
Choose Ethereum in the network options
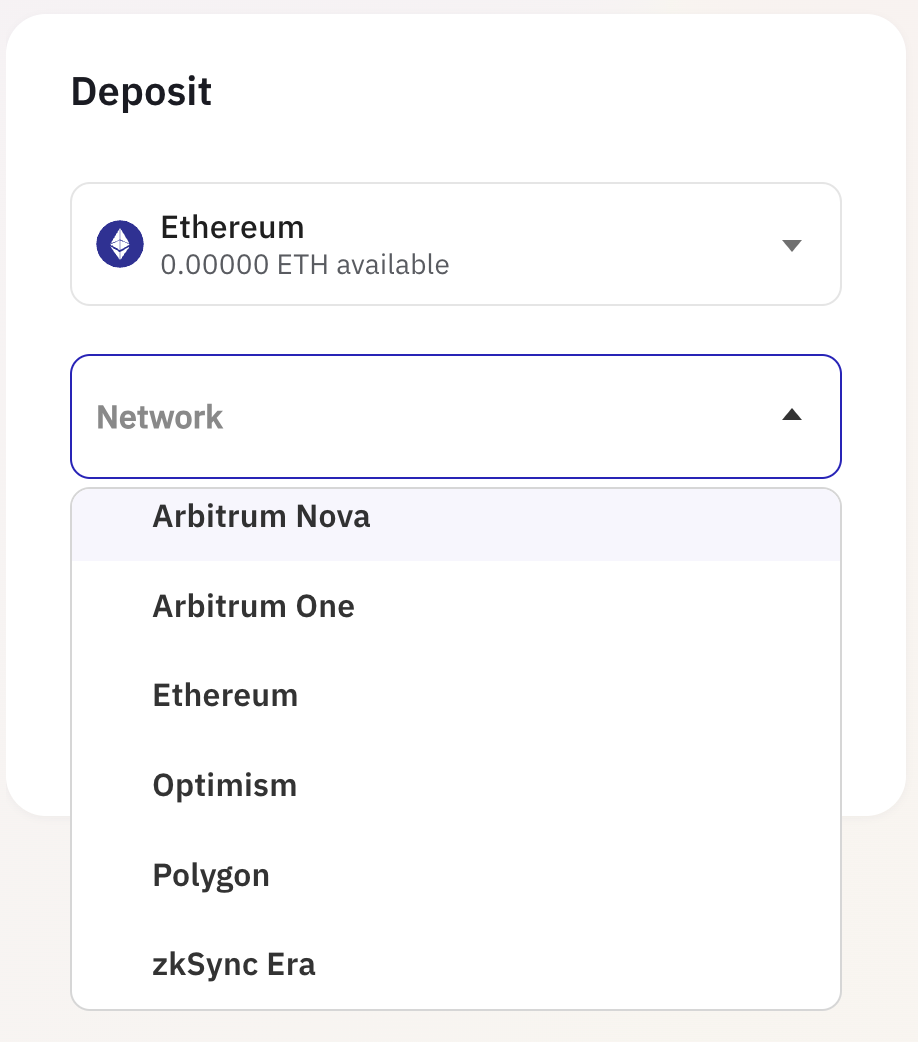pos(224,695)
